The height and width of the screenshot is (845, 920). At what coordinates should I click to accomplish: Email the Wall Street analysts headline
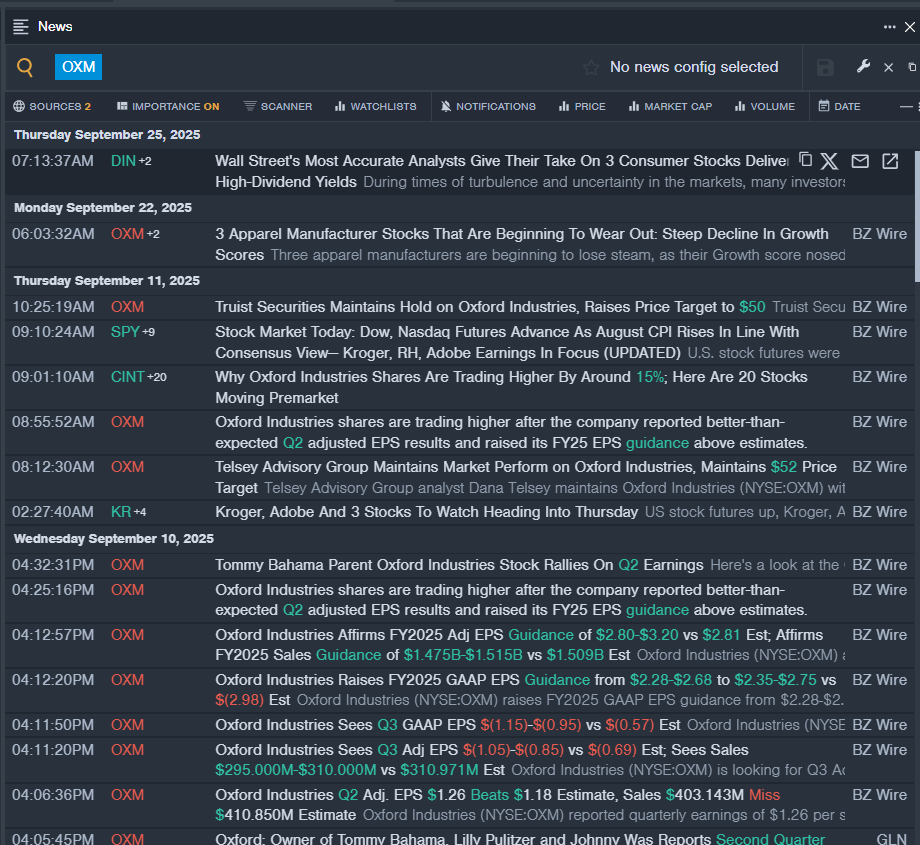pos(860,161)
